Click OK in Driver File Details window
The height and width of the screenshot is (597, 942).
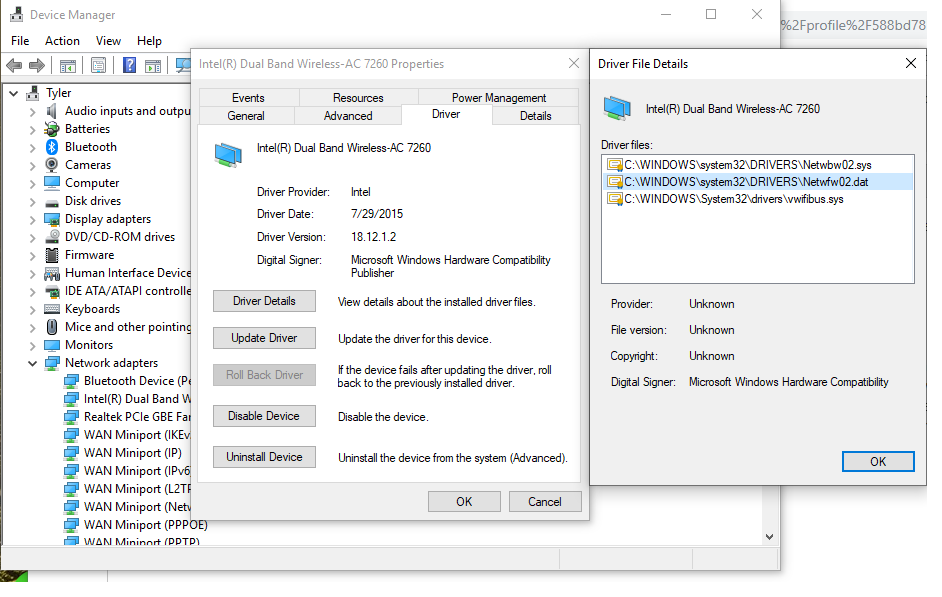pos(878,462)
